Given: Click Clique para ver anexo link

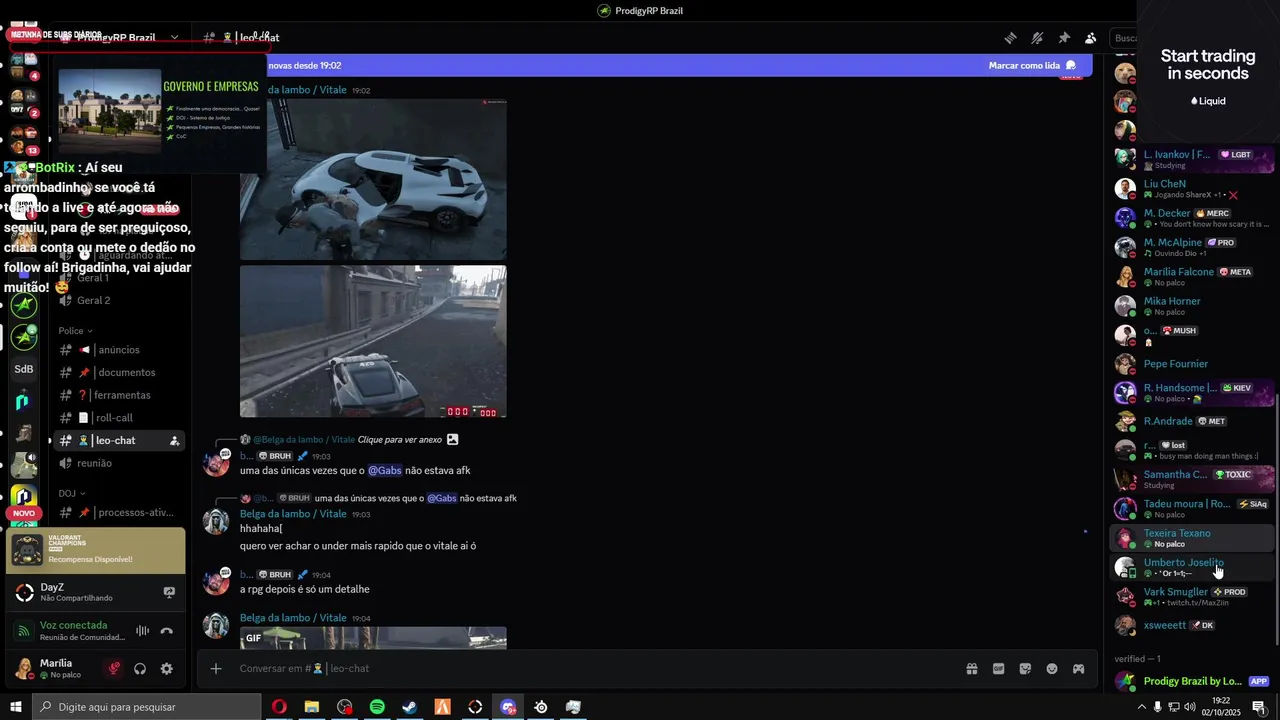Looking at the screenshot, I should 400,439.
